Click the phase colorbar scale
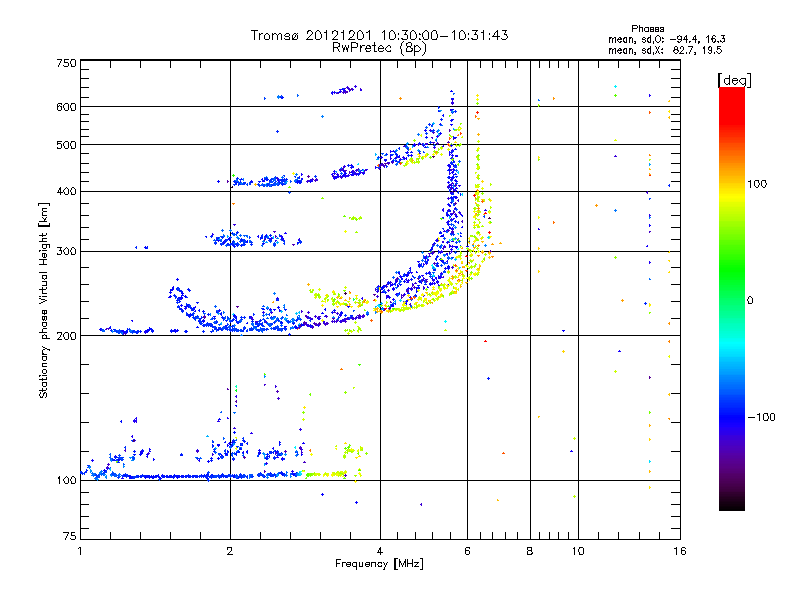Image resolution: width=800 pixels, height=600 pixels. point(732,298)
